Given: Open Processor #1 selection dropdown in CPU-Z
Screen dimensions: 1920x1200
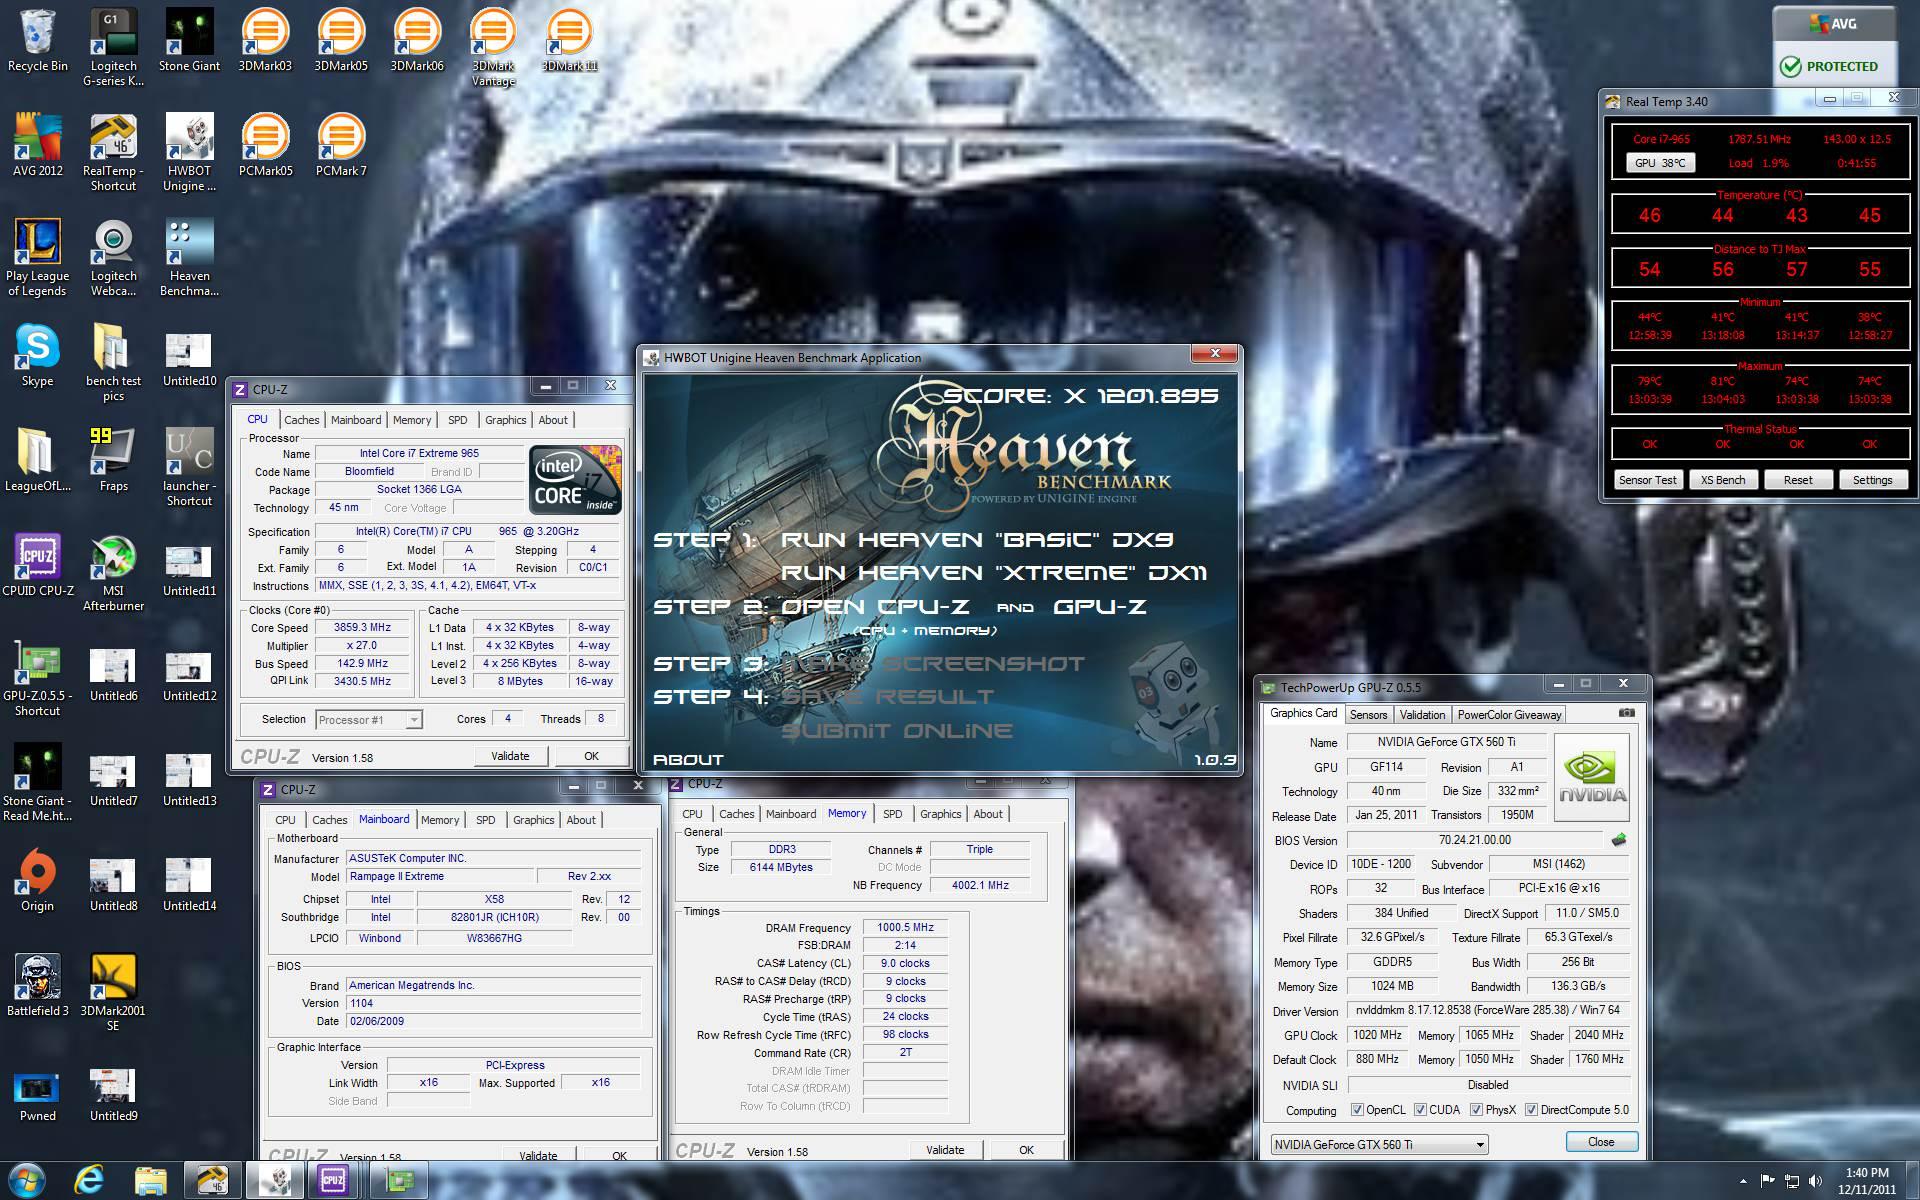Looking at the screenshot, I should click(369, 720).
